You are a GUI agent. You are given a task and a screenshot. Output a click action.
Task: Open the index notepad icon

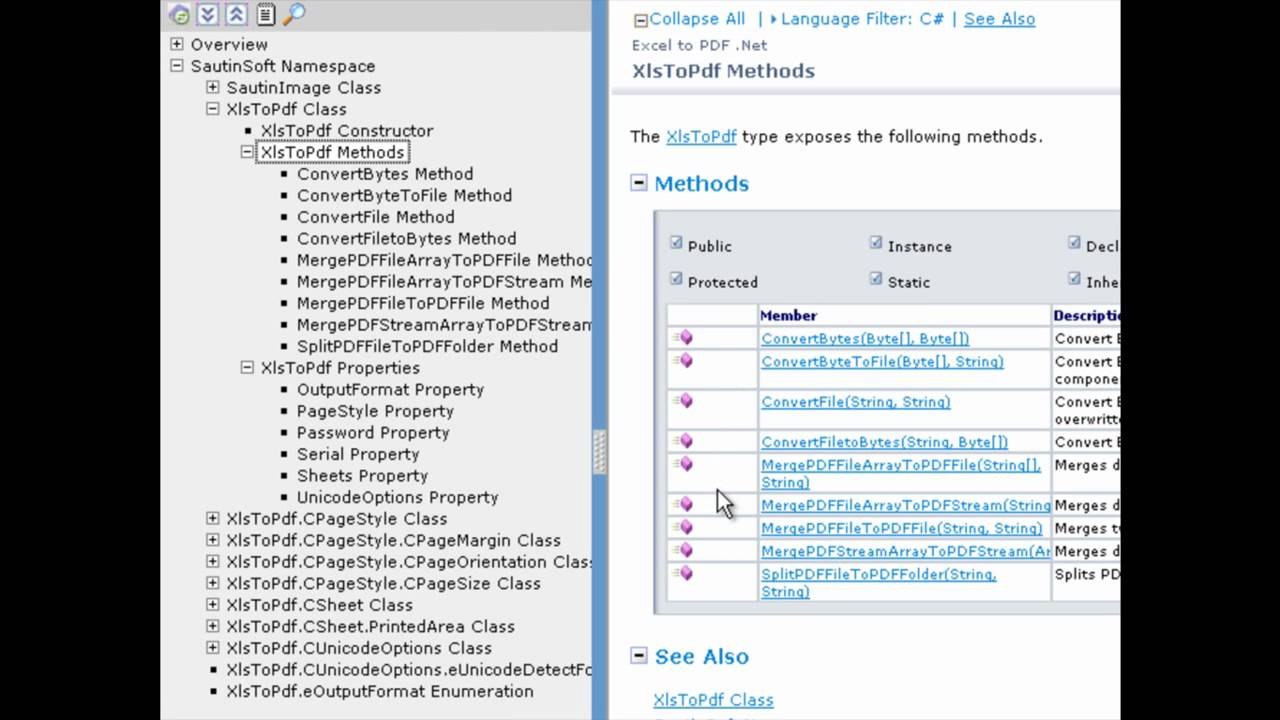tap(265, 14)
